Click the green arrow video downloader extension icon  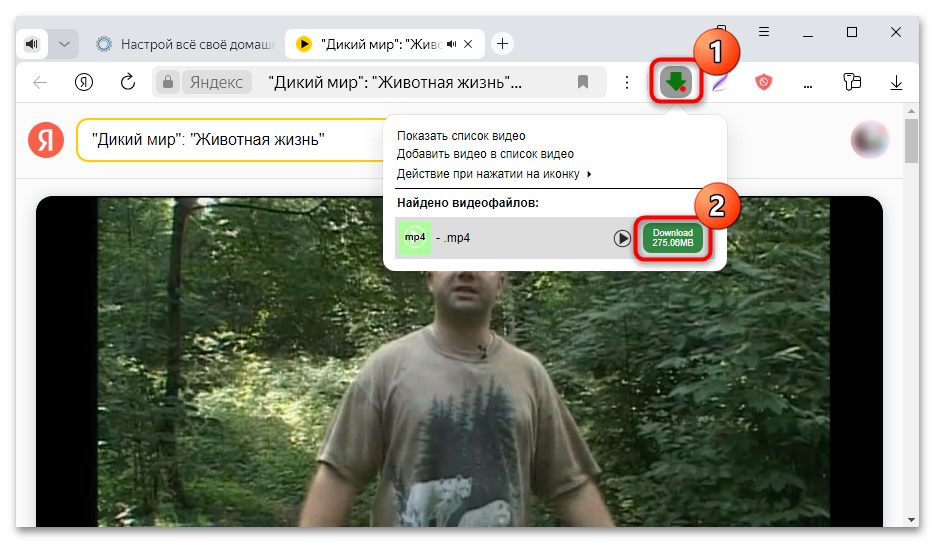[676, 82]
